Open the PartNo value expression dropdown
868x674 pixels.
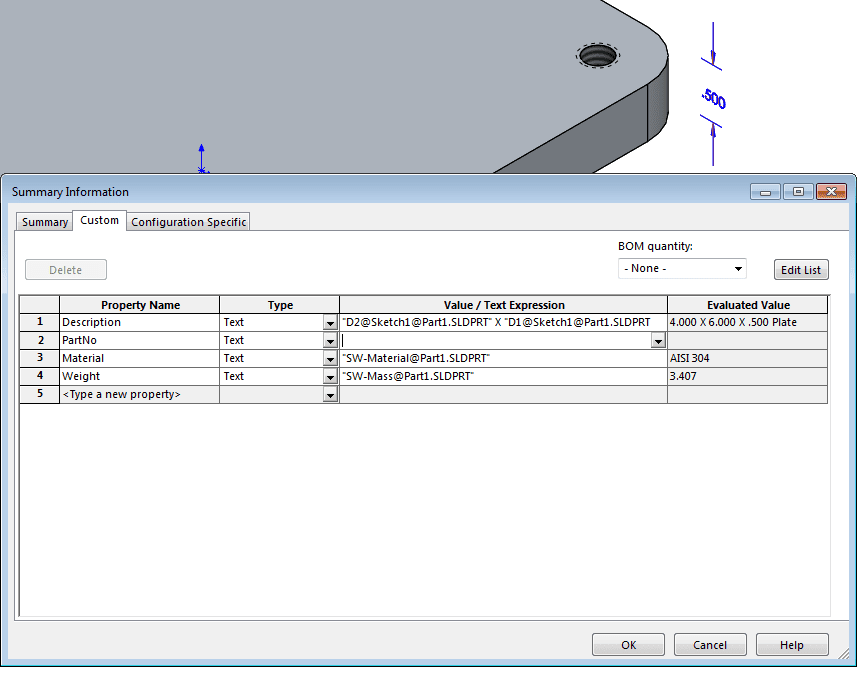tap(658, 341)
